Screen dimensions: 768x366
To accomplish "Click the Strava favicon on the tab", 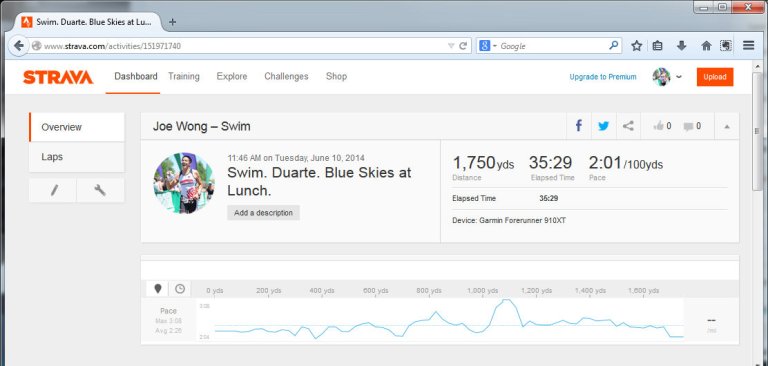I will 27,22.
